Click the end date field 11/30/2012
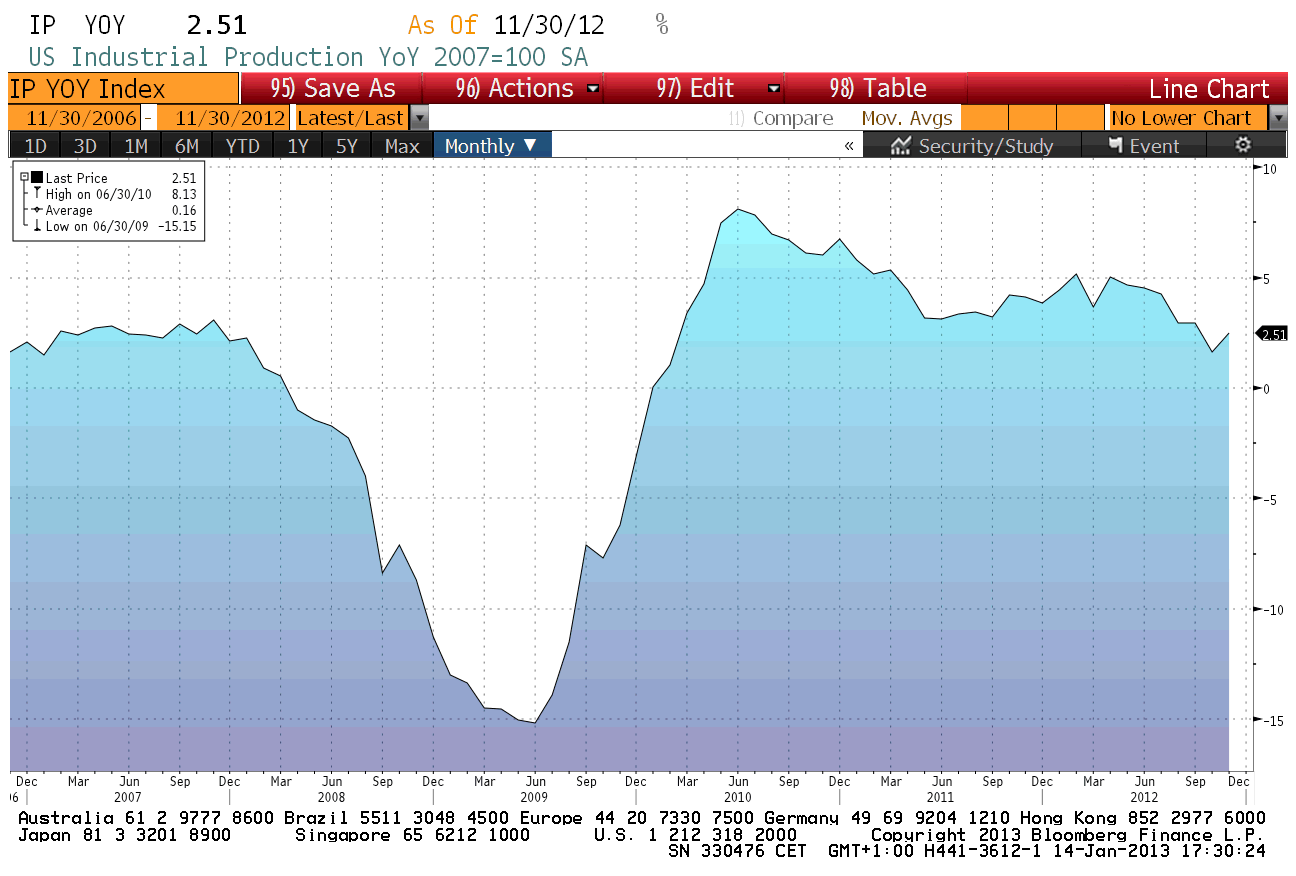 tap(224, 118)
